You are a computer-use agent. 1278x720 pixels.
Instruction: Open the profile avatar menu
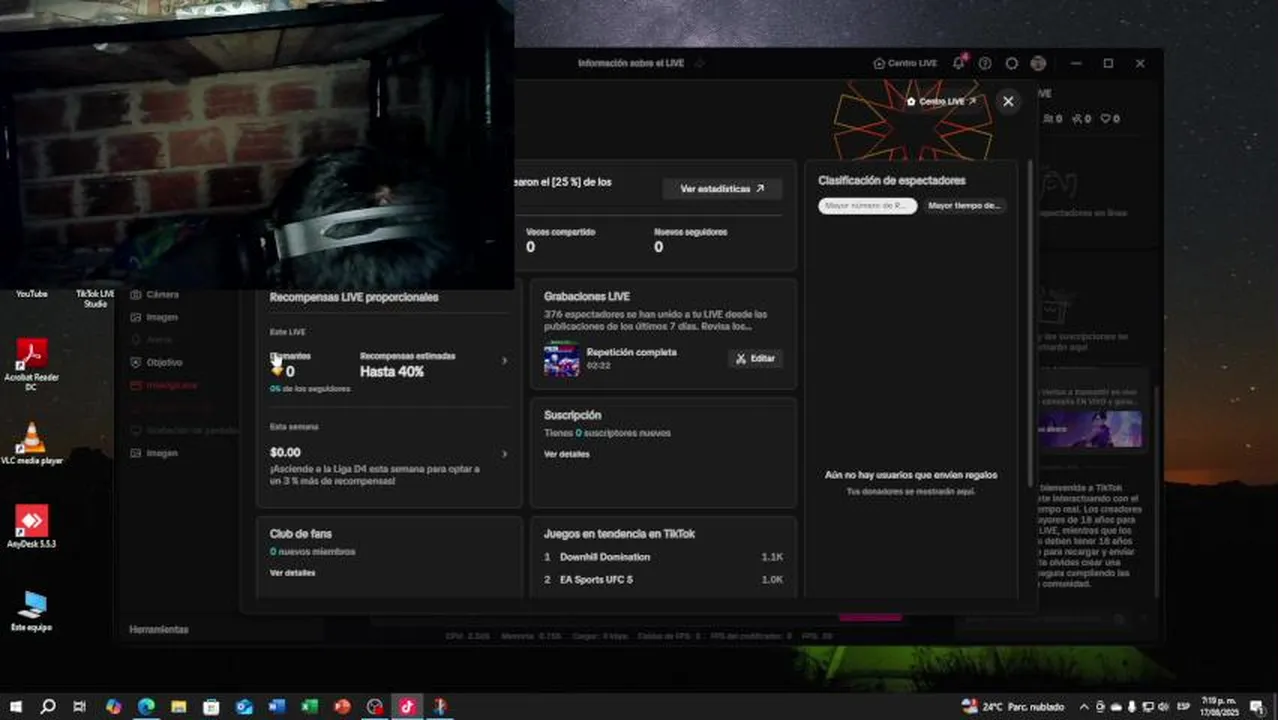1038,63
